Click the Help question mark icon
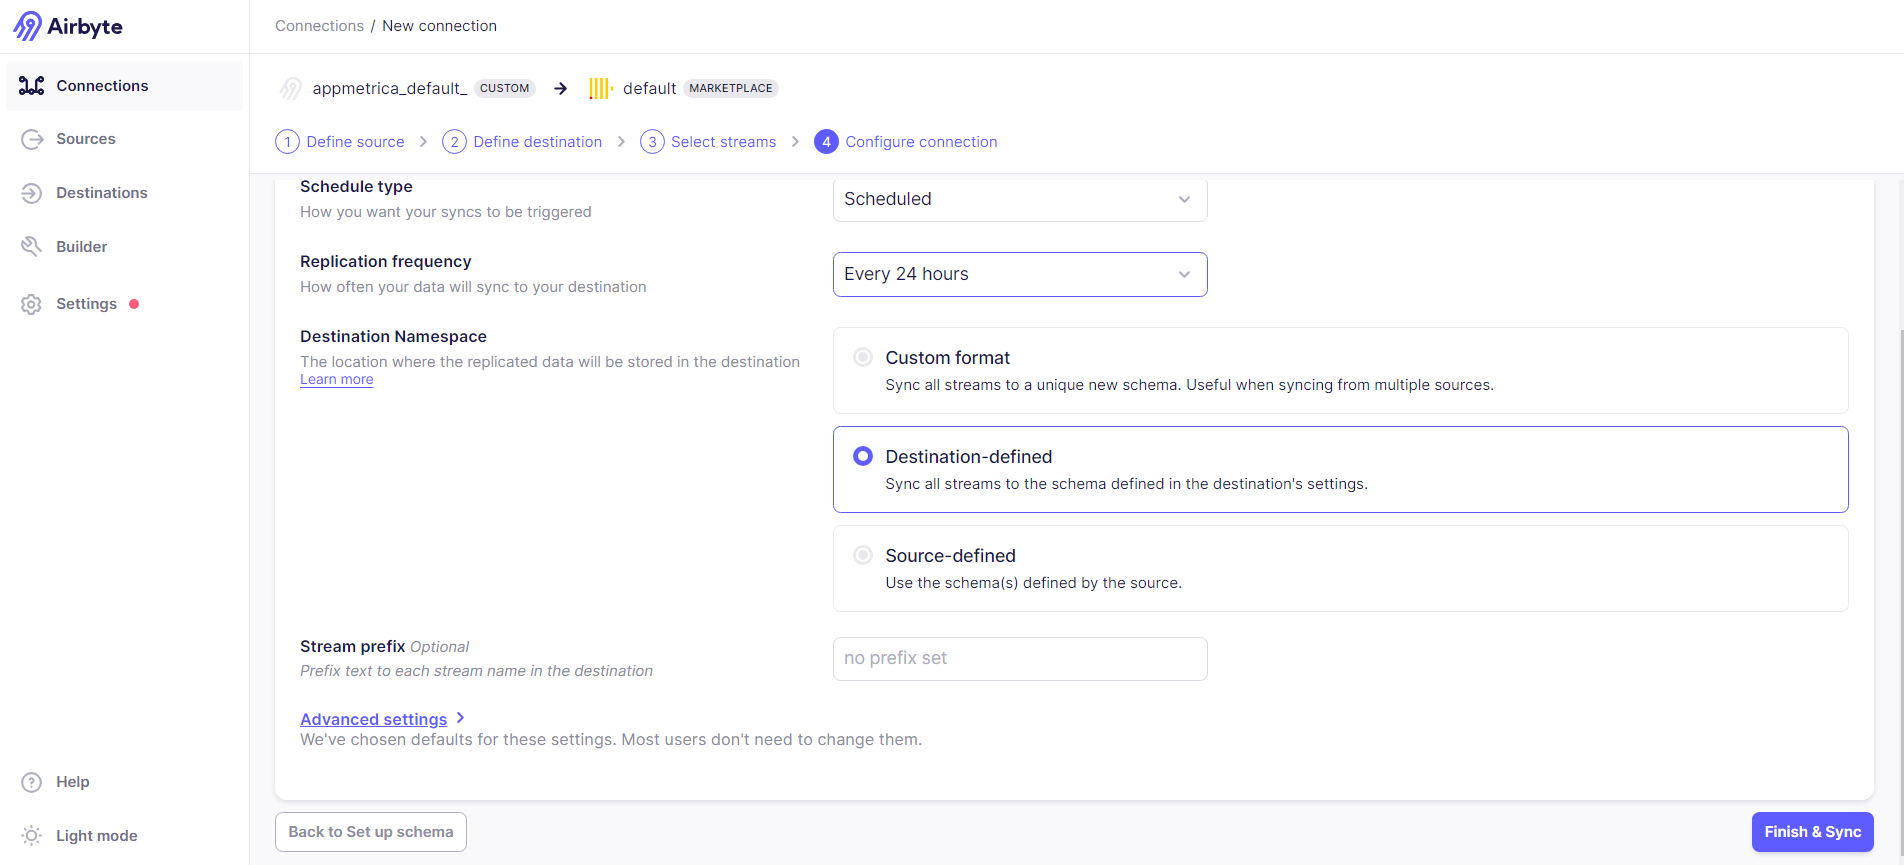 [x=32, y=782]
